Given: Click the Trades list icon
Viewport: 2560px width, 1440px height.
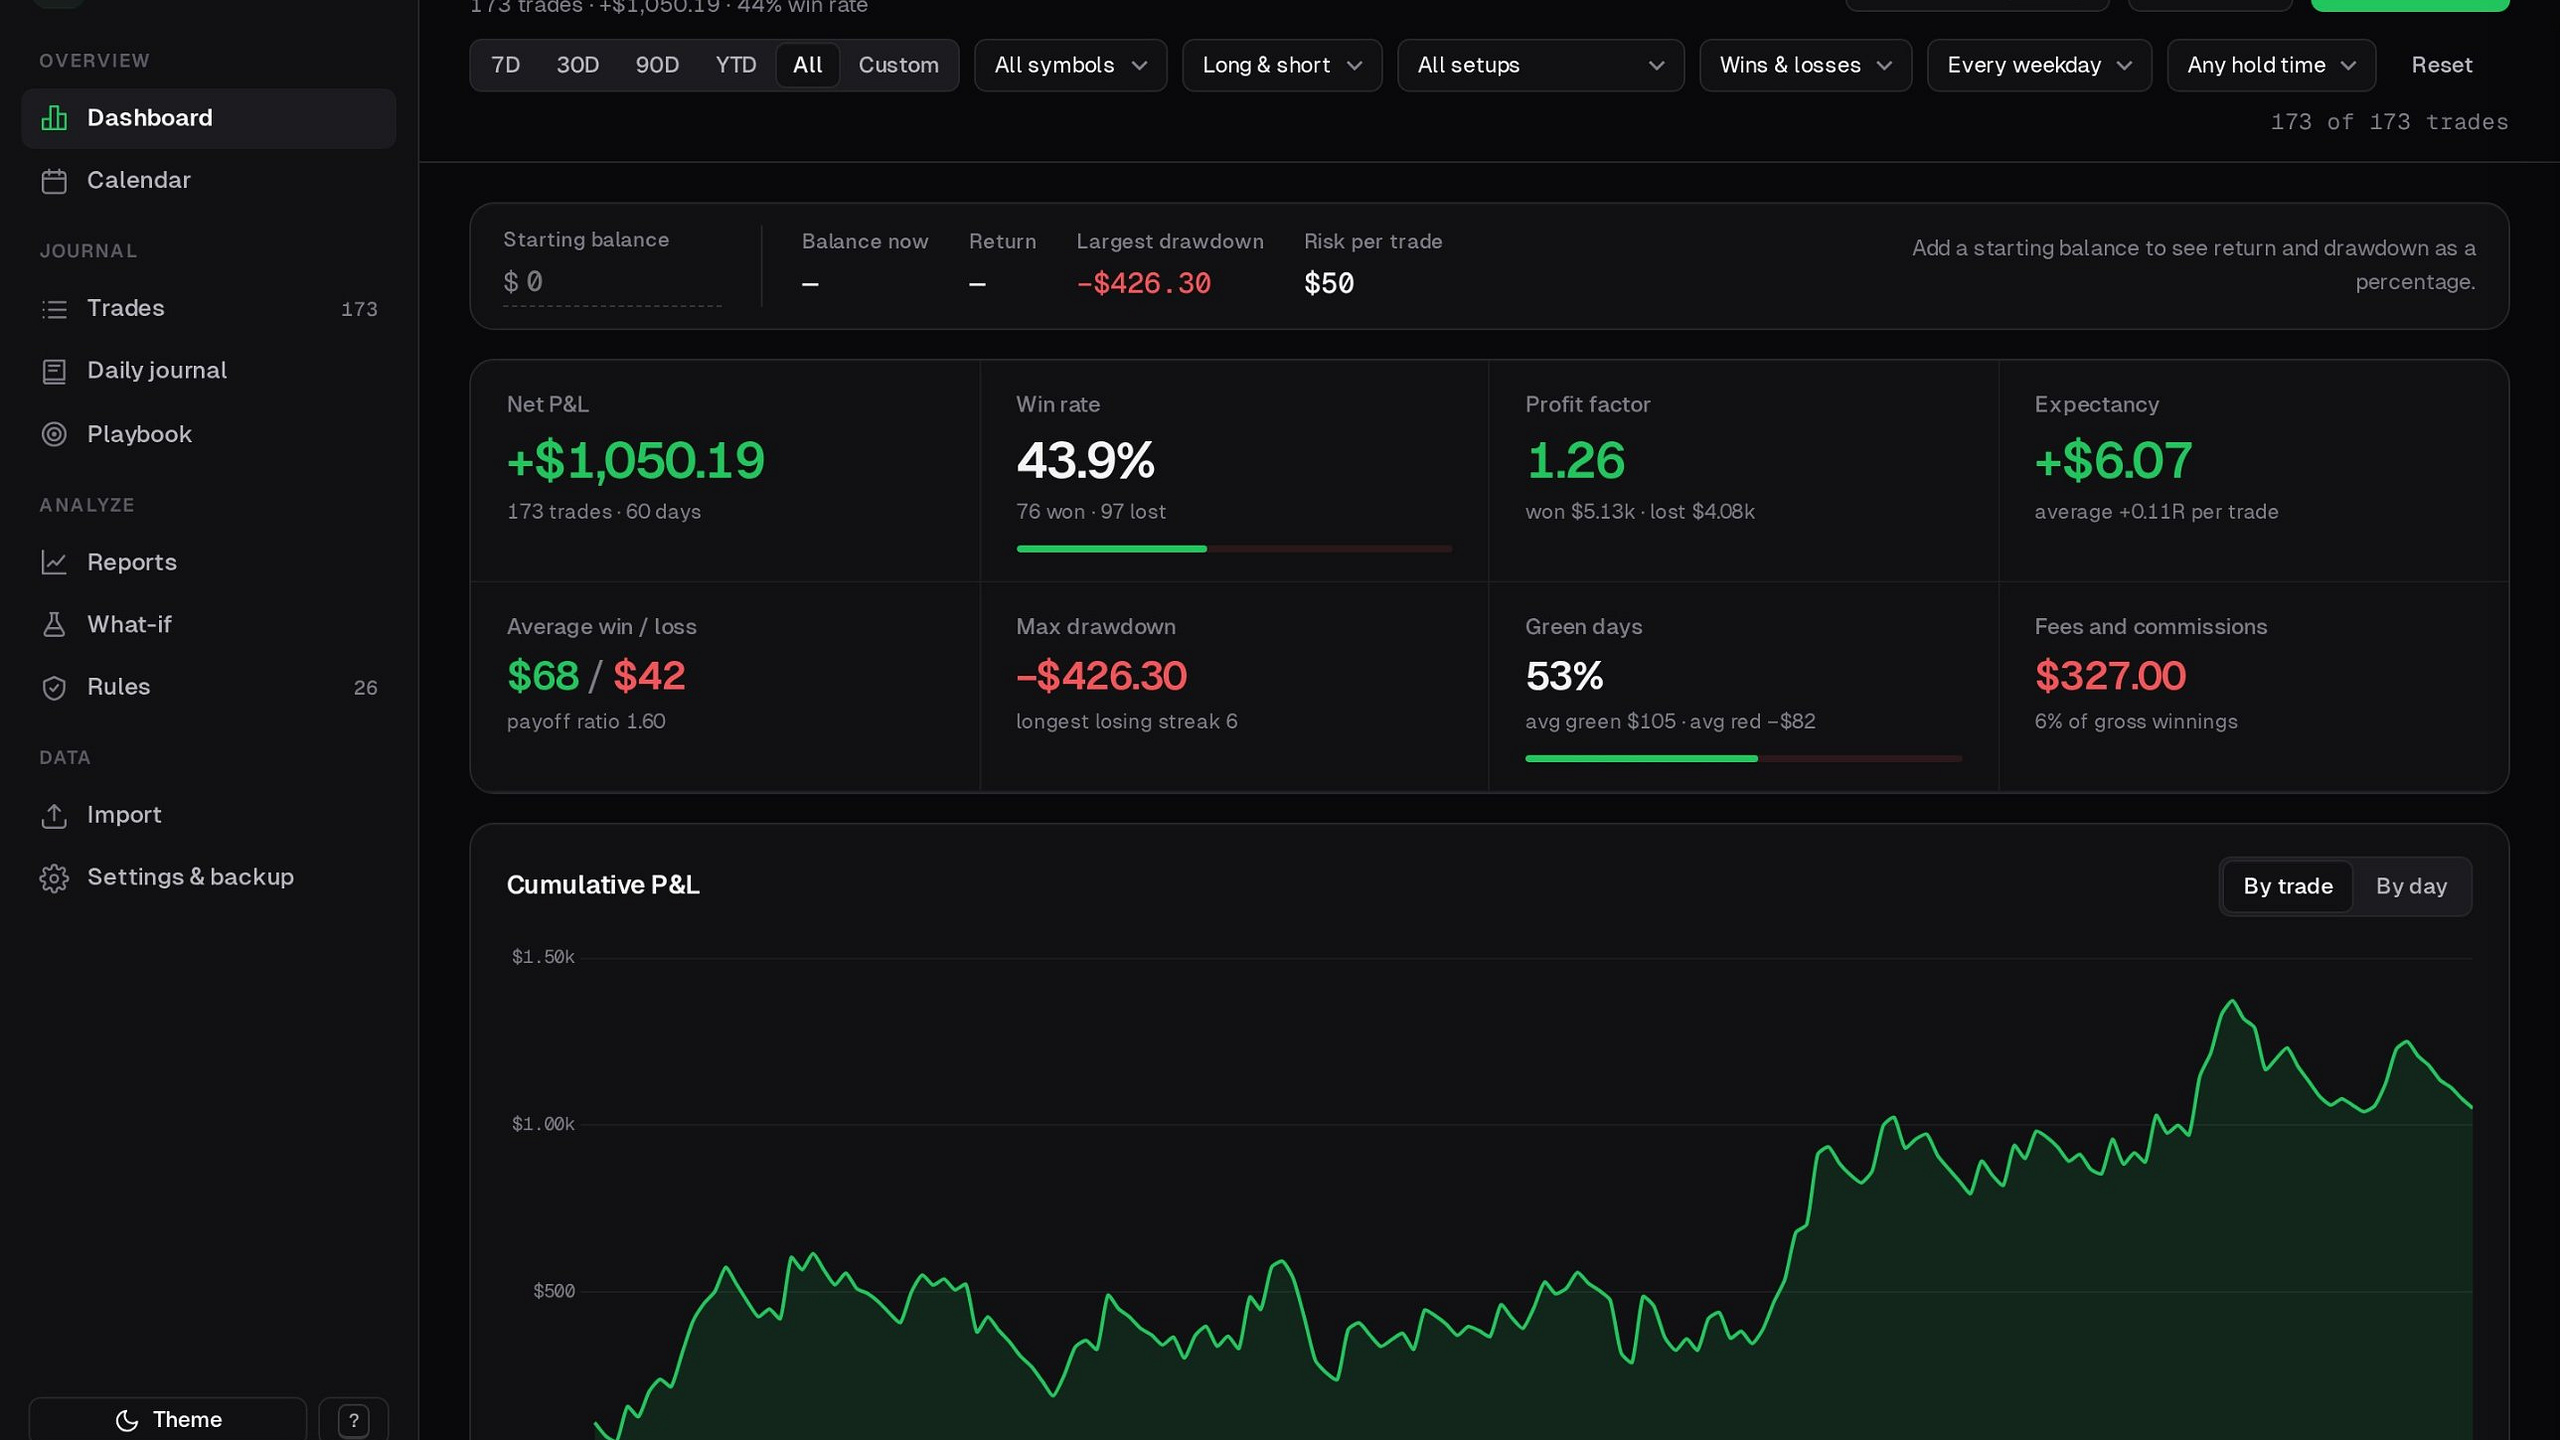Looking at the screenshot, I should 54,309.
